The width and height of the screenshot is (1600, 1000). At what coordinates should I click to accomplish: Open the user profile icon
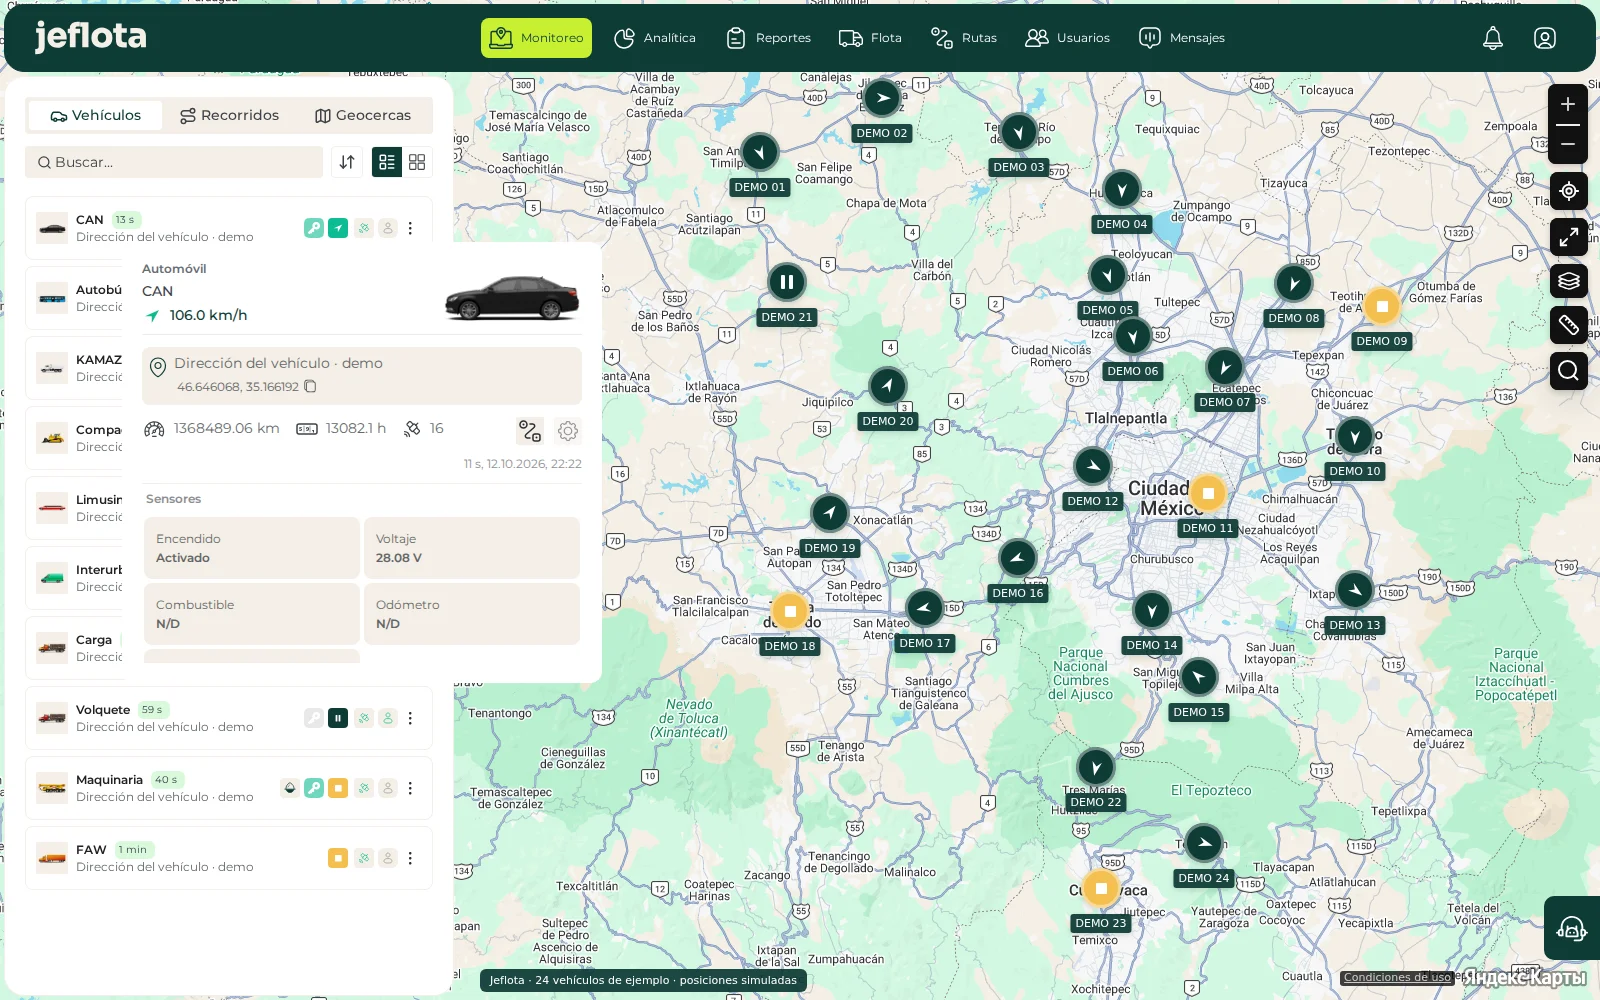point(1545,38)
